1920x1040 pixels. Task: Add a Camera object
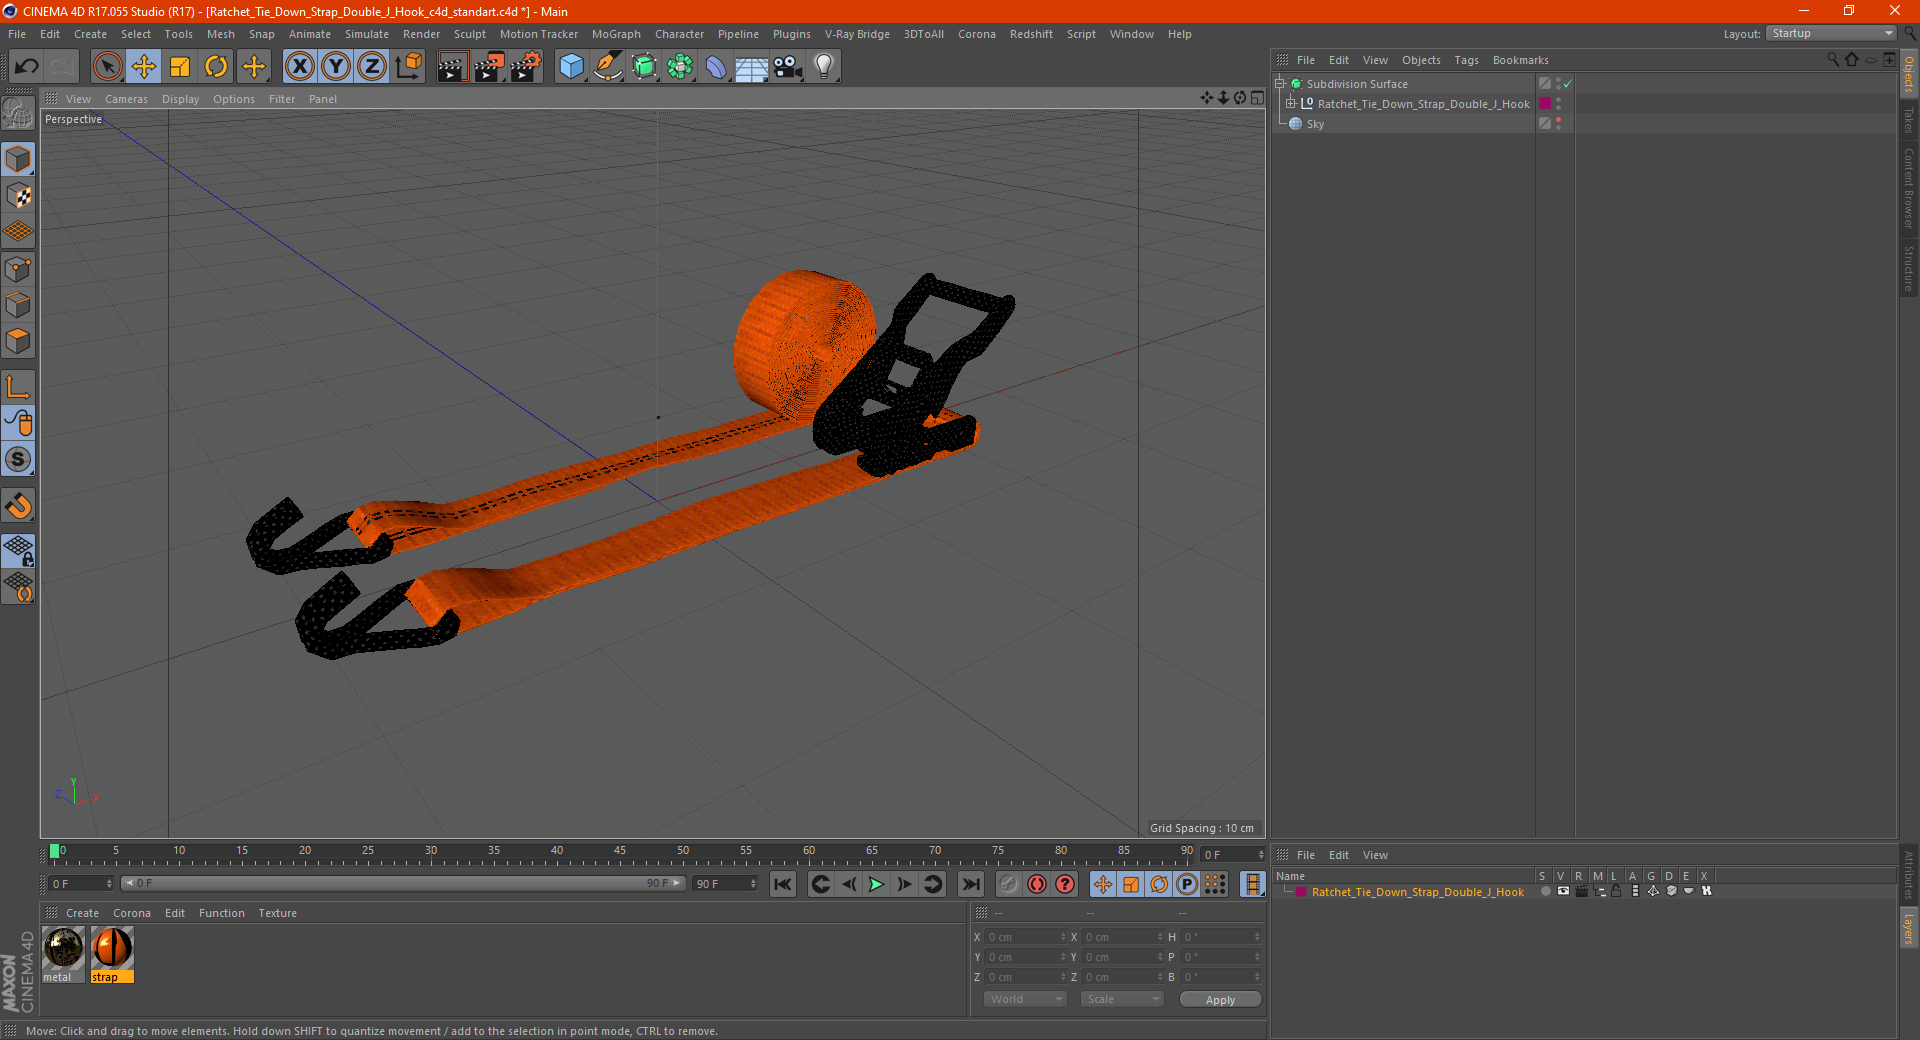point(788,67)
